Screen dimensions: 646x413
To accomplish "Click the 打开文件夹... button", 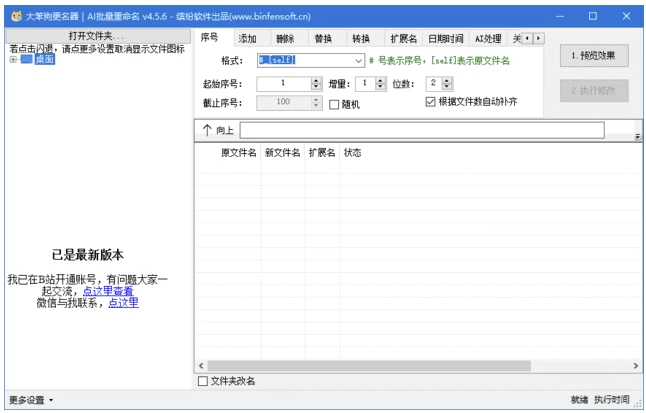I will 97,36.
